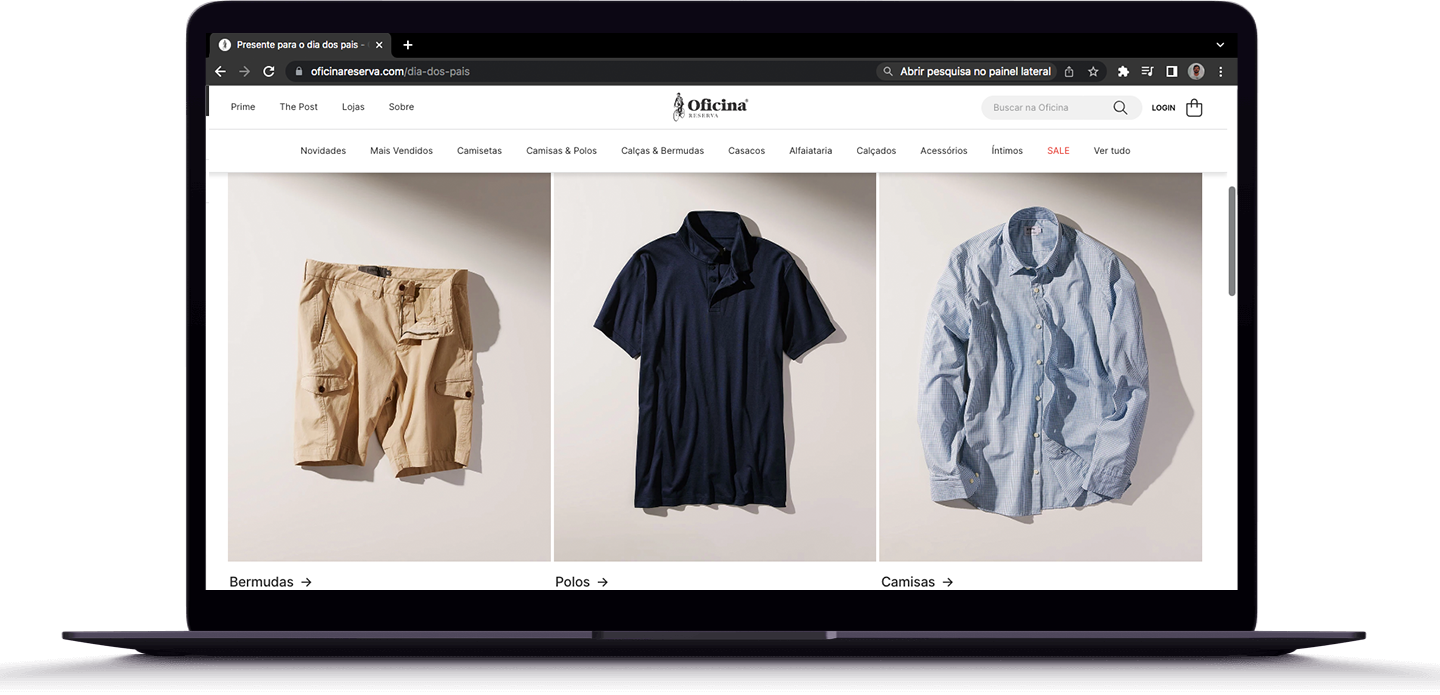Open the Calçados menu
This screenshot has height=695, width=1440.
tap(876, 151)
